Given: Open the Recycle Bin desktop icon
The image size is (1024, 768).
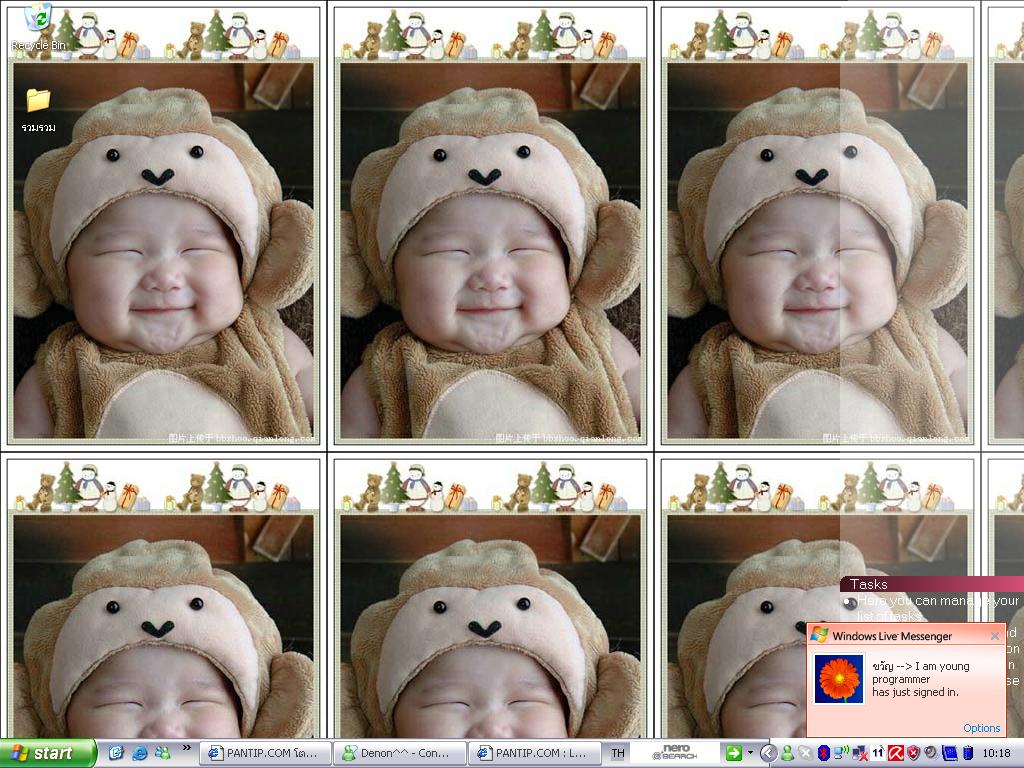Looking at the screenshot, I should click(x=39, y=27).
